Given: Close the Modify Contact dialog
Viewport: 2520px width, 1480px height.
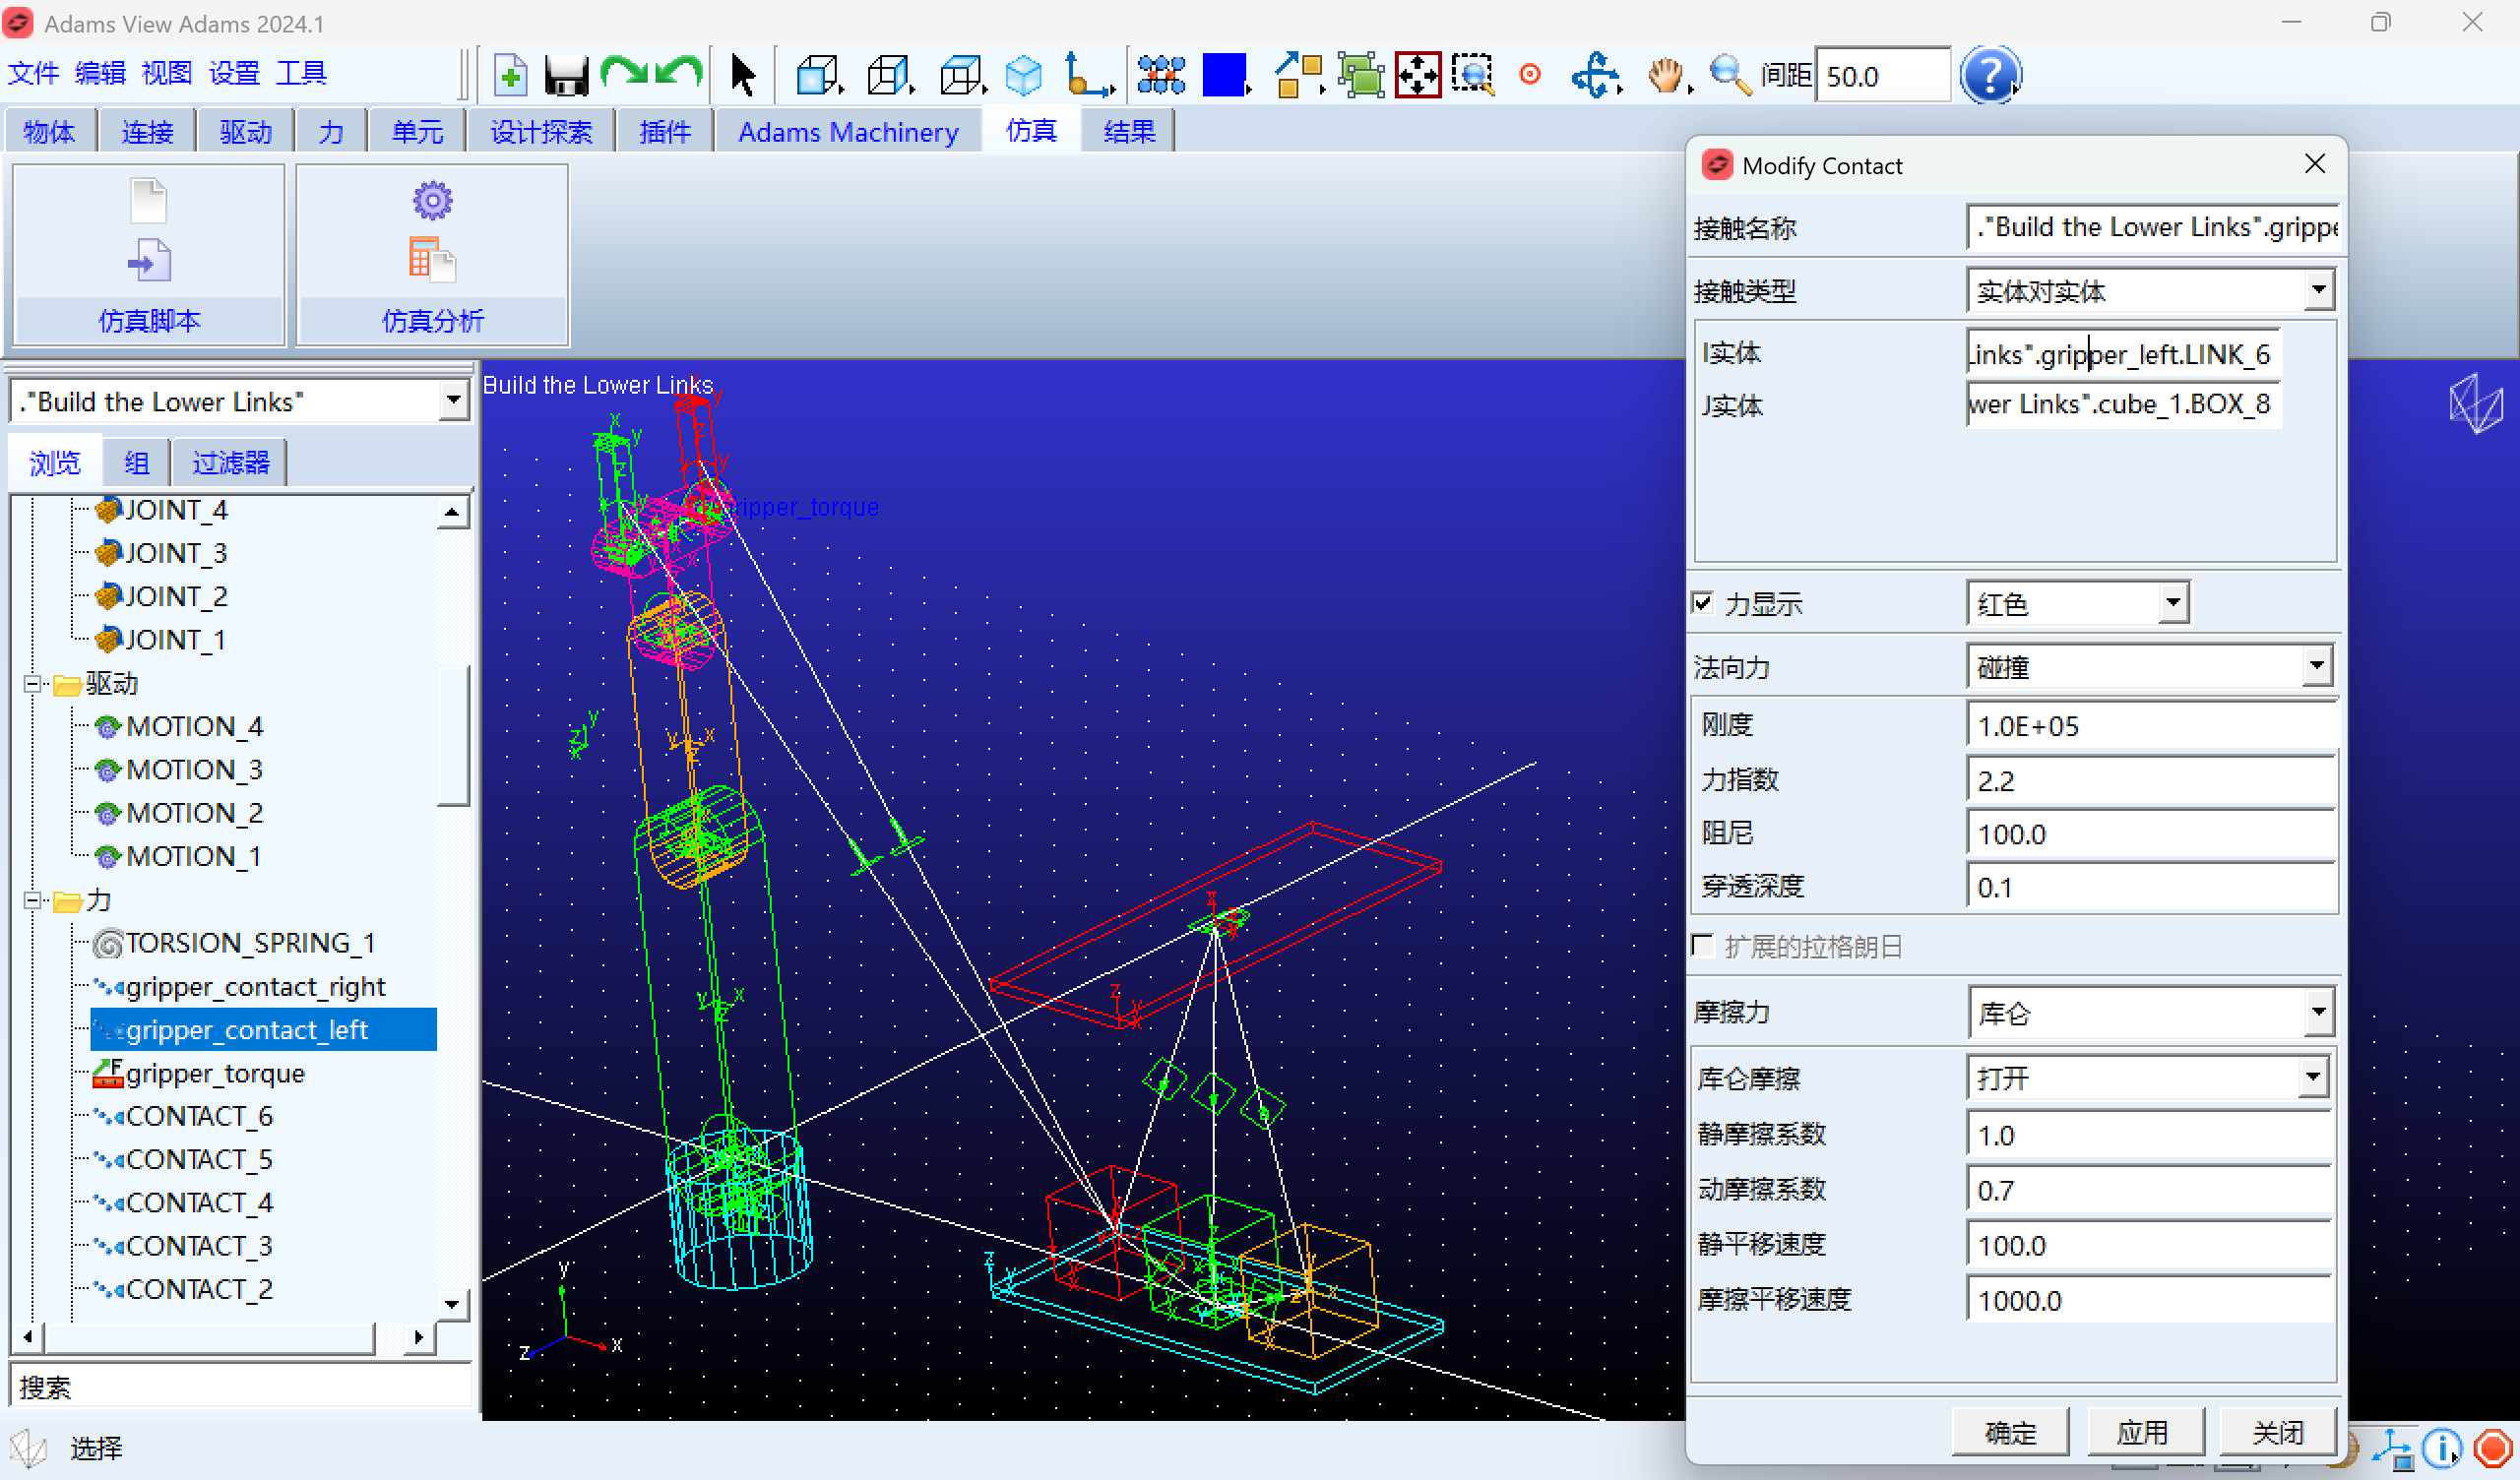Looking at the screenshot, I should (2314, 164).
